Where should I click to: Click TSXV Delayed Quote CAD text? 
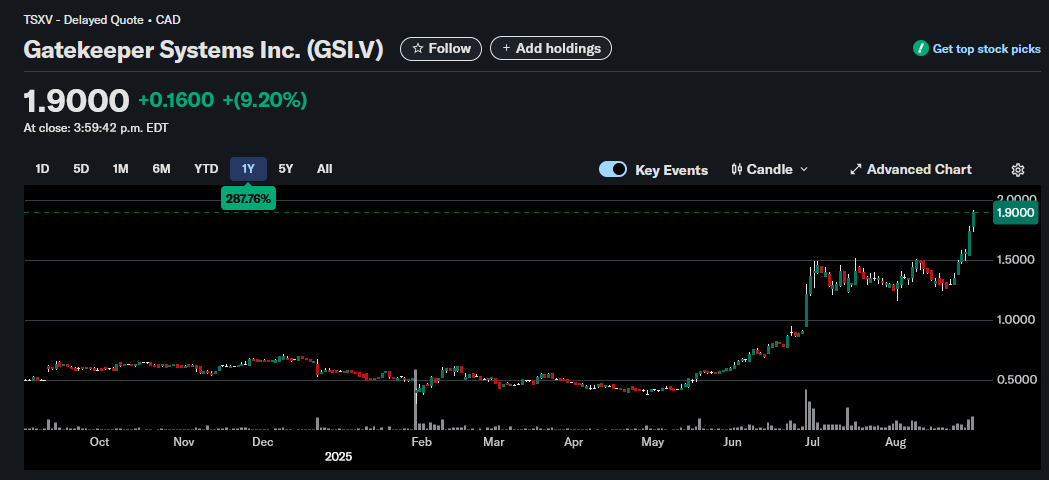(x=102, y=20)
